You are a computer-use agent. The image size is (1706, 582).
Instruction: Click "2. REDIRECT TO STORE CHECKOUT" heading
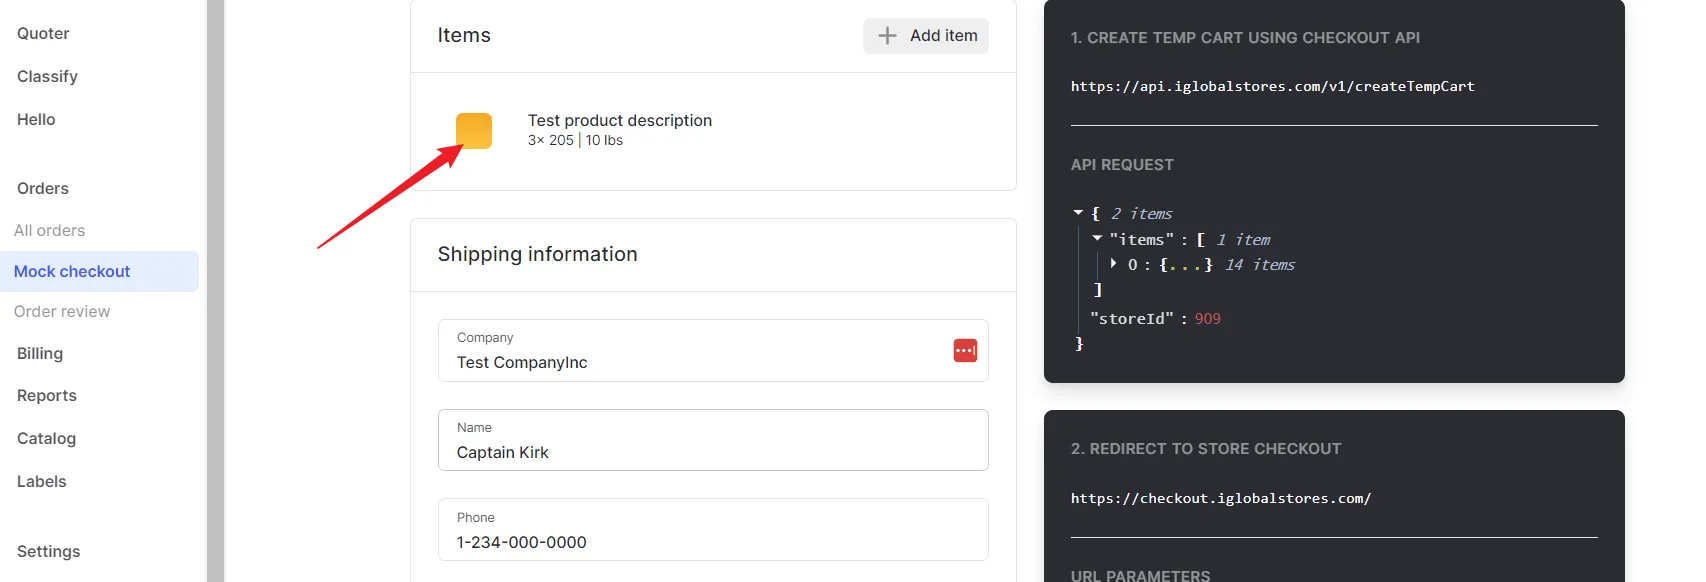pos(1206,448)
